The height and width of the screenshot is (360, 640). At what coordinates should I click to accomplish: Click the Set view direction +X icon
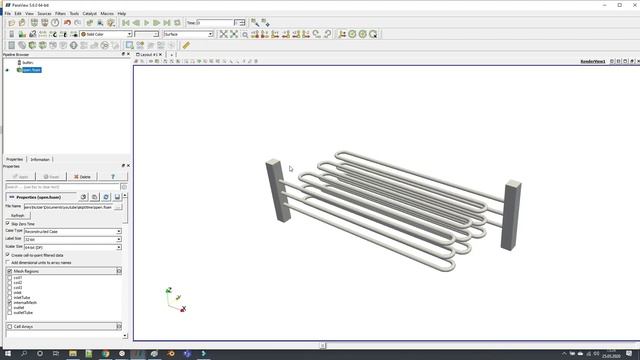click(255, 34)
